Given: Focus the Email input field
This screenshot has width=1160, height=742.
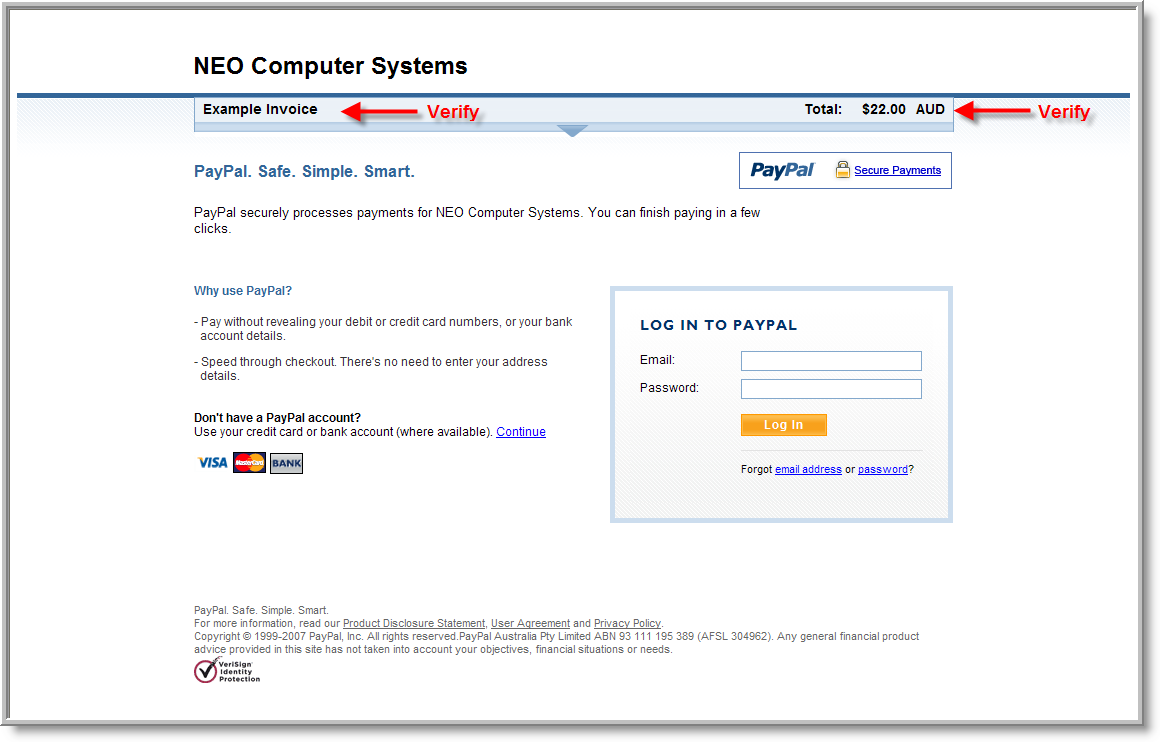Looking at the screenshot, I should tap(830, 361).
